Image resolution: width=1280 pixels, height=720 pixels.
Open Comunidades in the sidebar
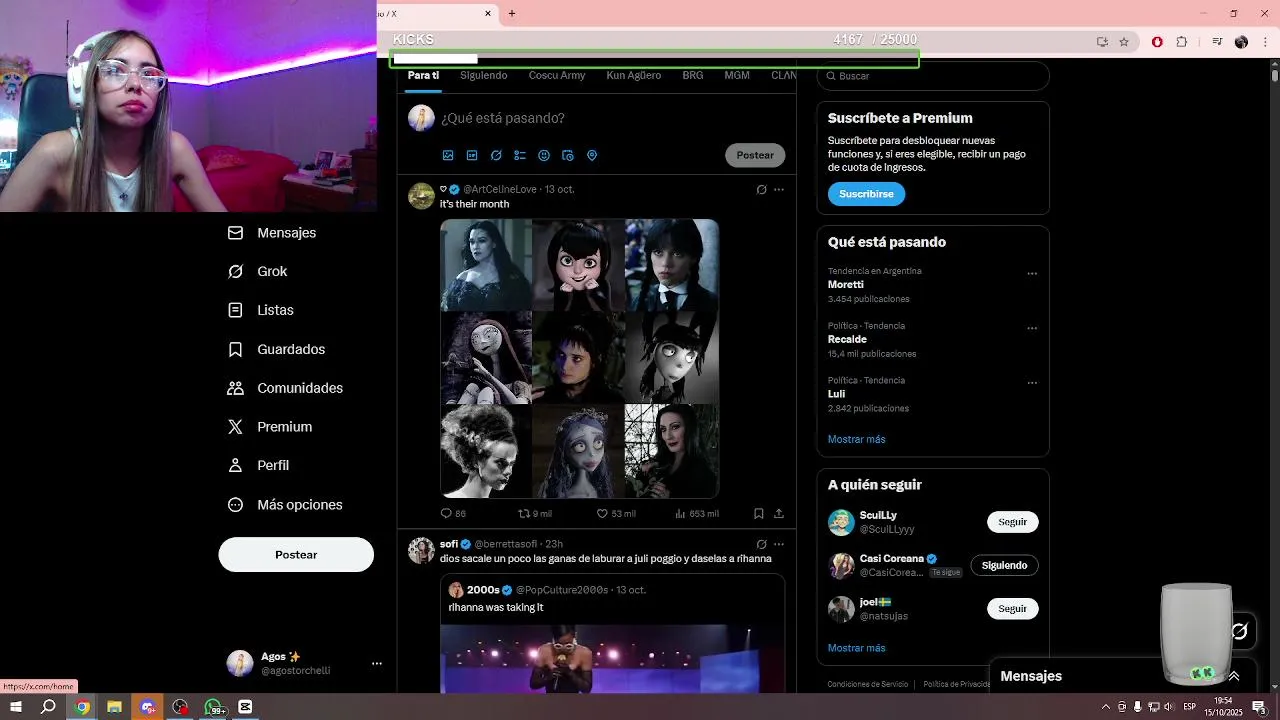point(285,388)
